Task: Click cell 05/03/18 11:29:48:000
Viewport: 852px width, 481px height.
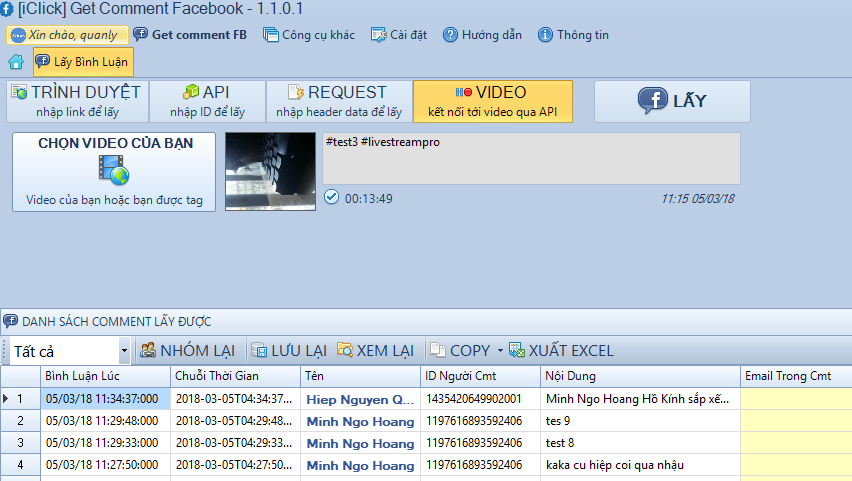Action: pyautogui.click(x=105, y=421)
